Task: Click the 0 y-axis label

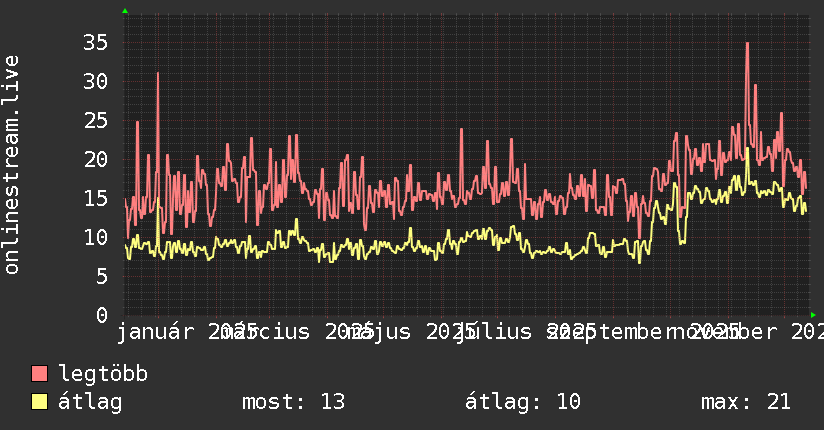Action: pyautogui.click(x=102, y=315)
